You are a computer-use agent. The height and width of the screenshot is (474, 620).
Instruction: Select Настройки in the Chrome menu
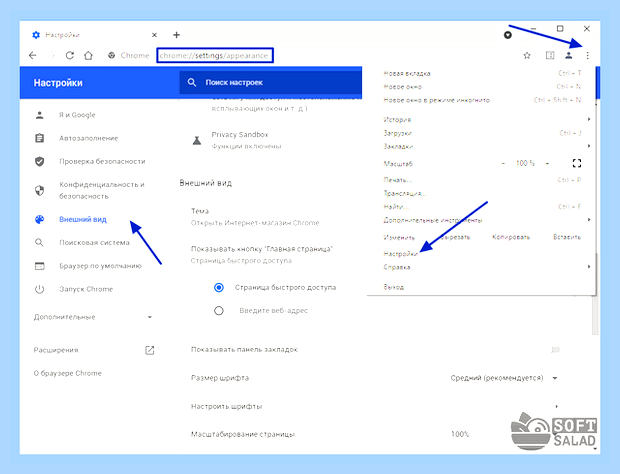pyautogui.click(x=401, y=254)
